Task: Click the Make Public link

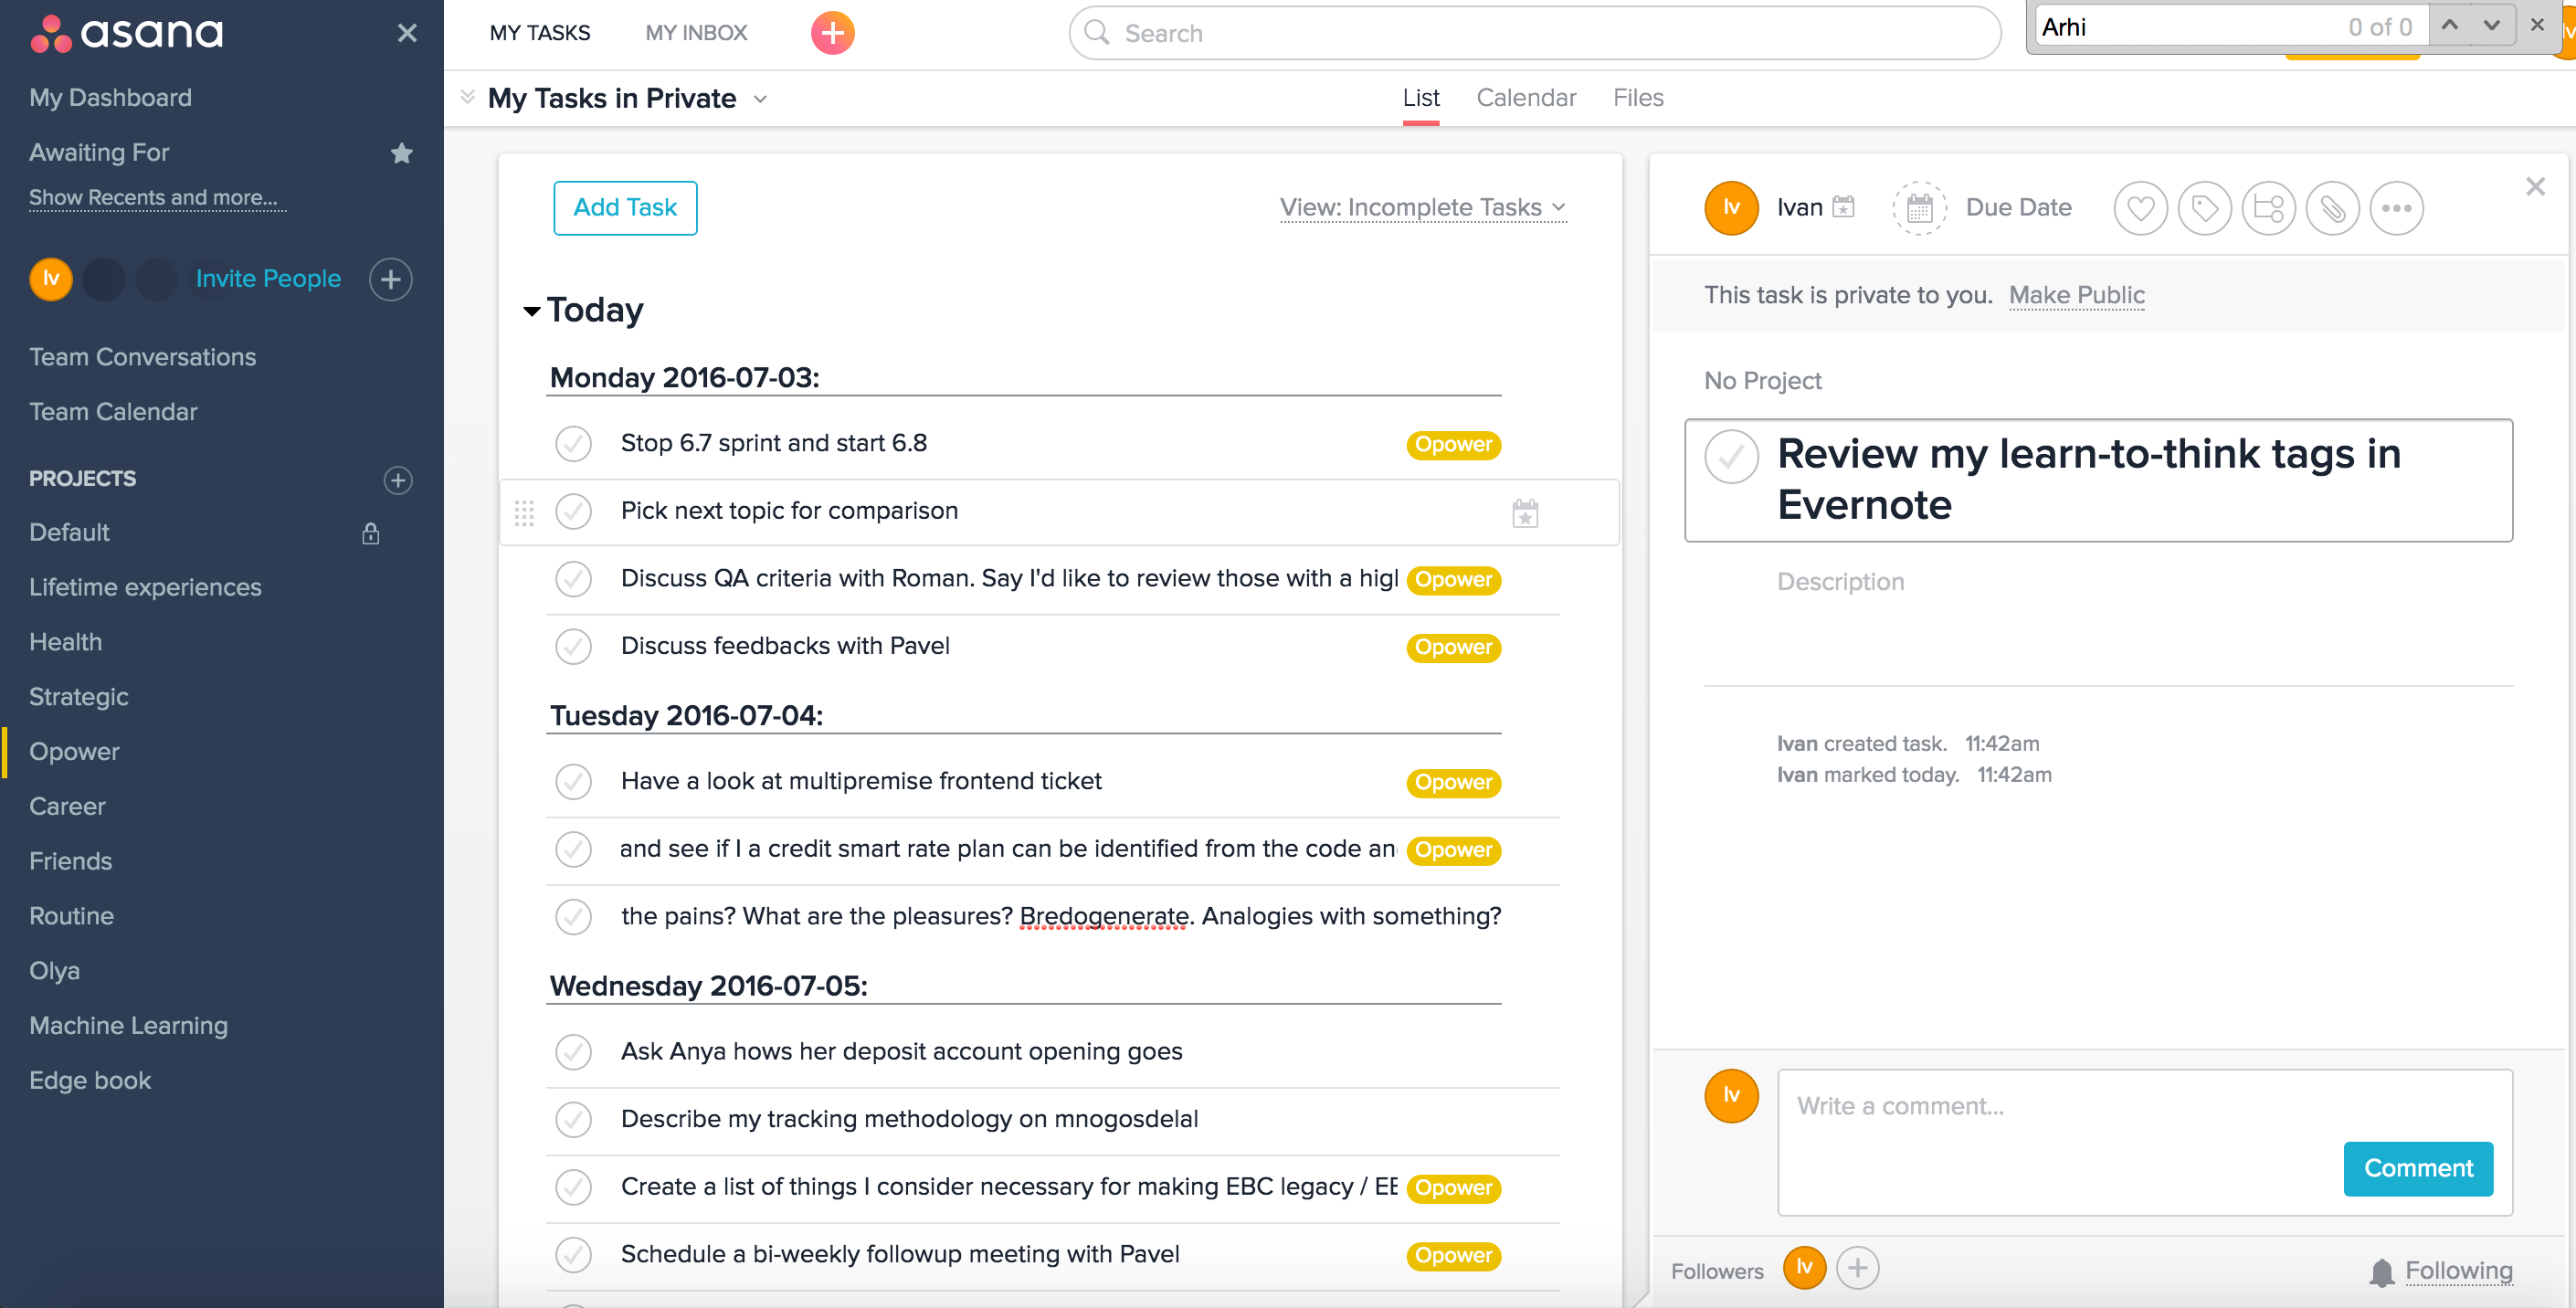Action: (x=2076, y=295)
